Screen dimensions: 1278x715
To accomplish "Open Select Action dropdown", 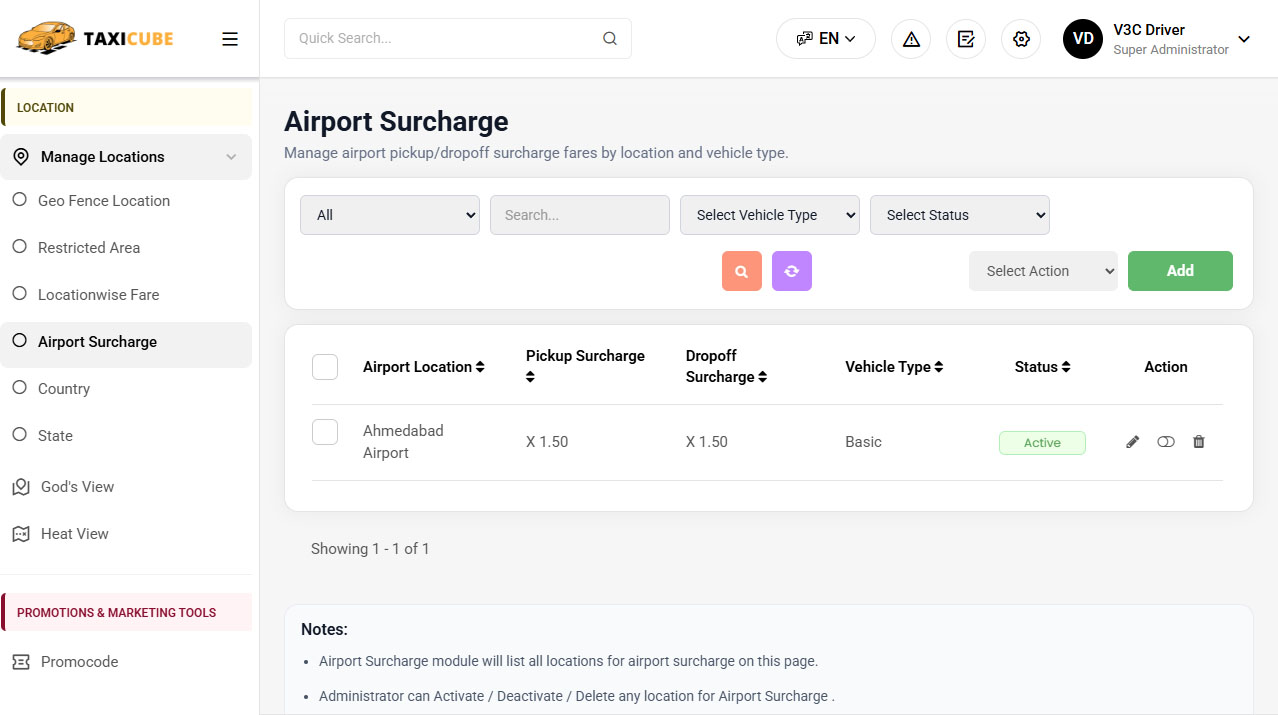I will [x=1043, y=271].
